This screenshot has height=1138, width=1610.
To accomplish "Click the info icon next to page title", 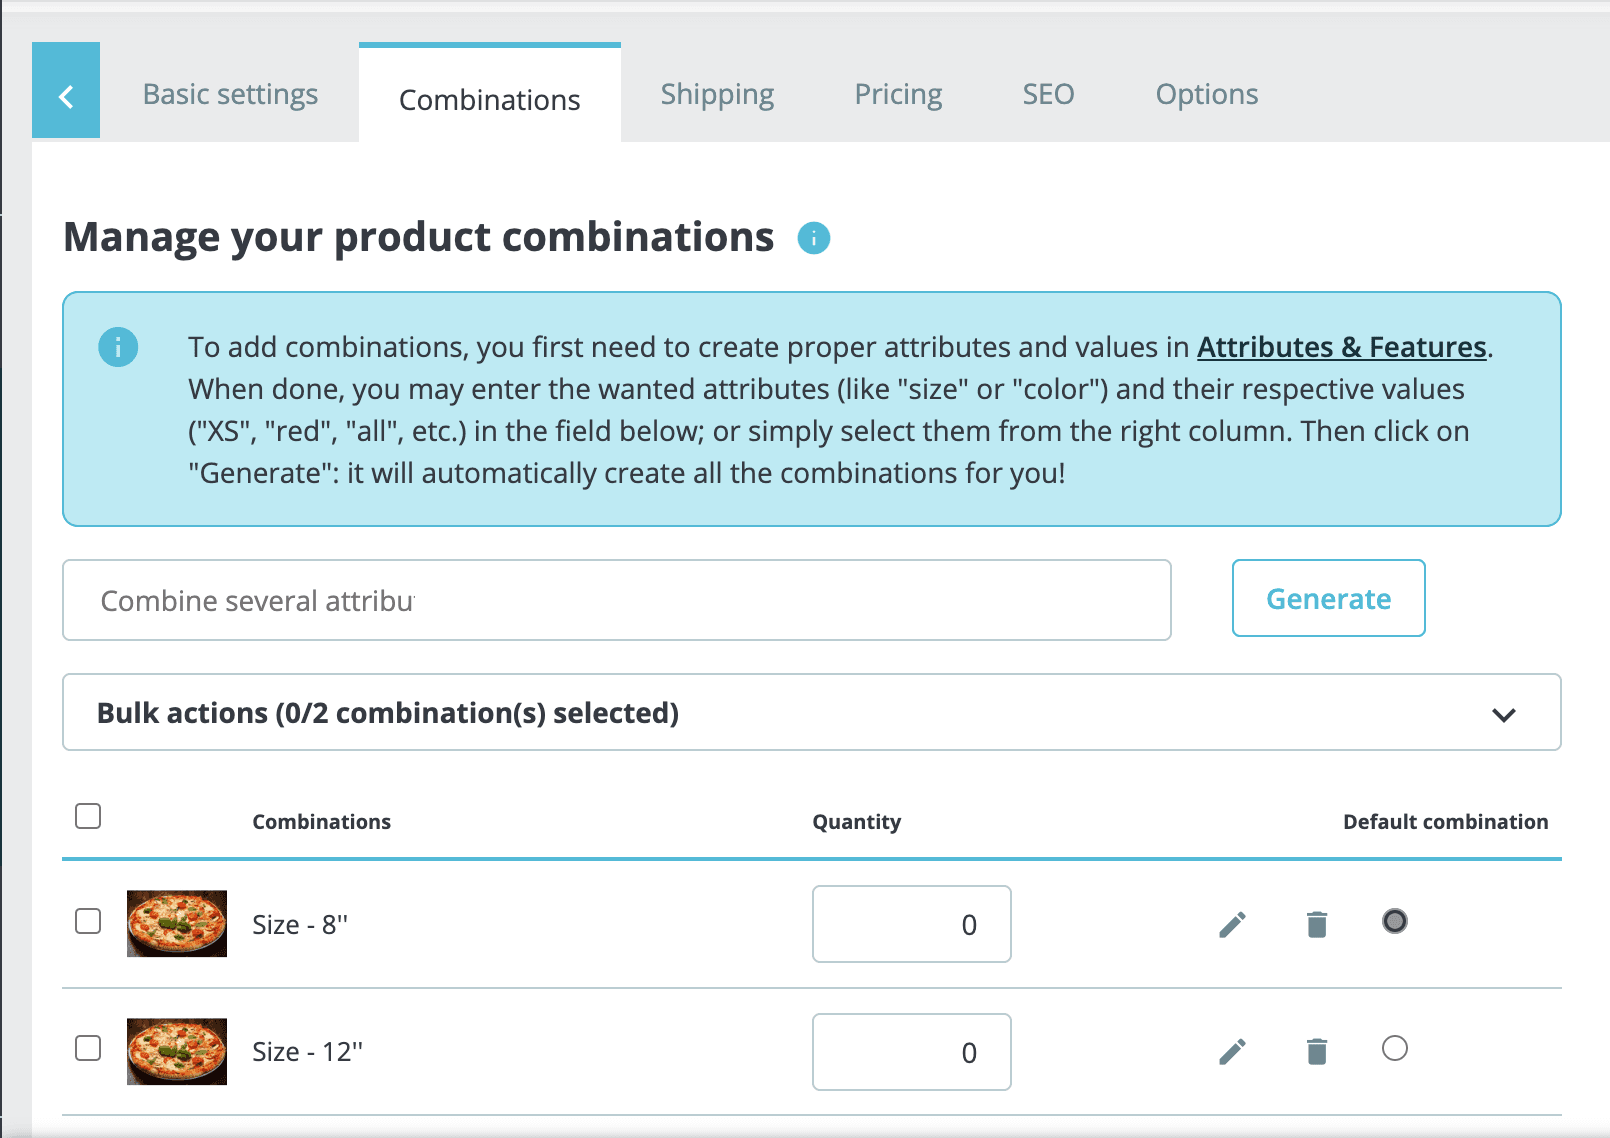I will [x=813, y=239].
